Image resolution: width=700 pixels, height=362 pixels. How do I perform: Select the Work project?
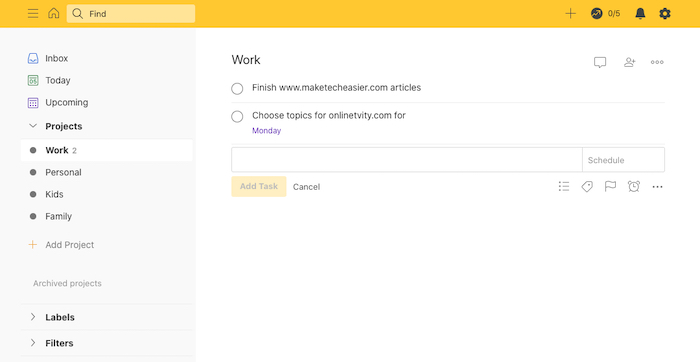pos(106,150)
